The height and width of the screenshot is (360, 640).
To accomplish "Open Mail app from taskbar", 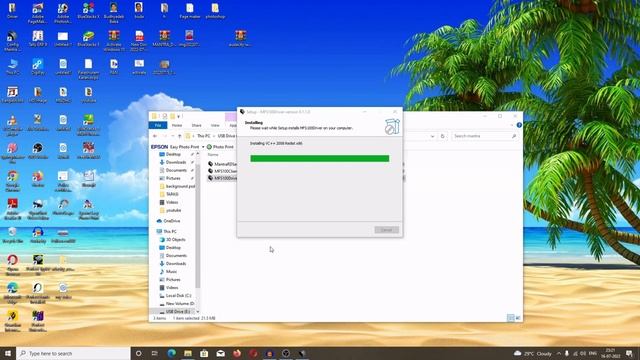I will coord(220,353).
